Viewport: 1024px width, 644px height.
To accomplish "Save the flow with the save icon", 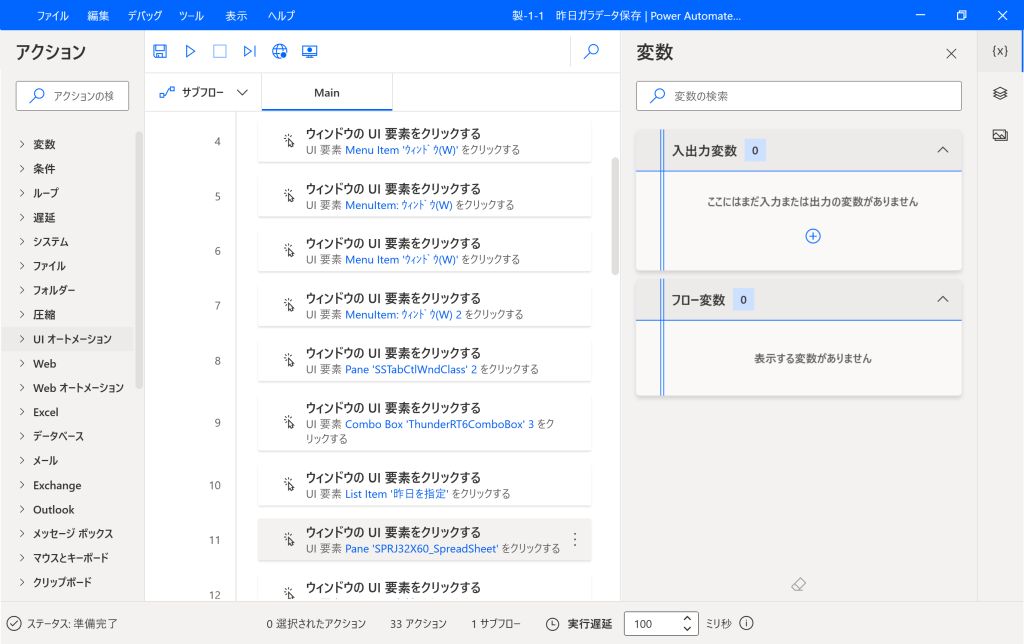I will click(160, 51).
